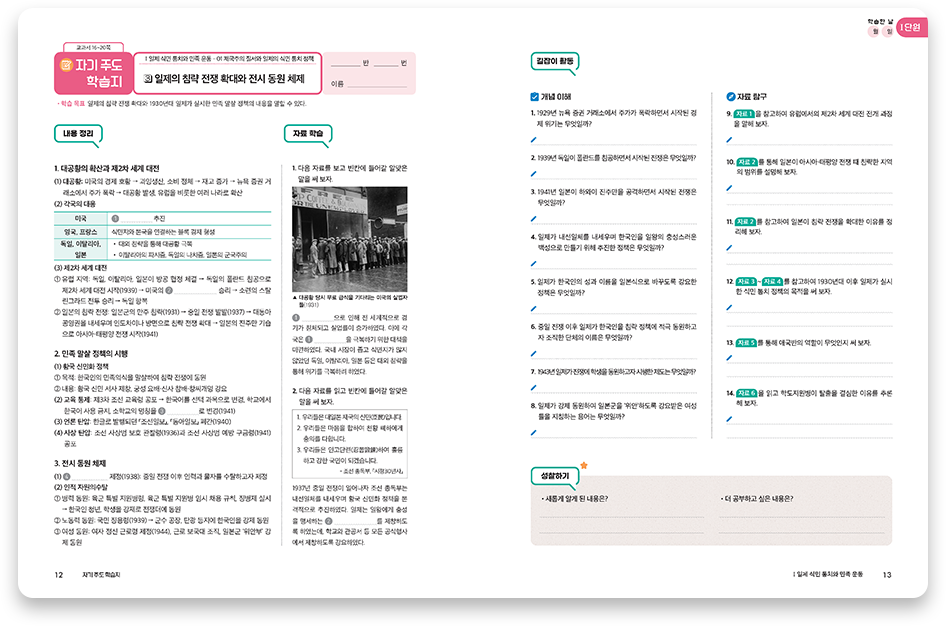946x626 pixels.
Task: Click the pencil mark under question 7
Action: pos(533,388)
